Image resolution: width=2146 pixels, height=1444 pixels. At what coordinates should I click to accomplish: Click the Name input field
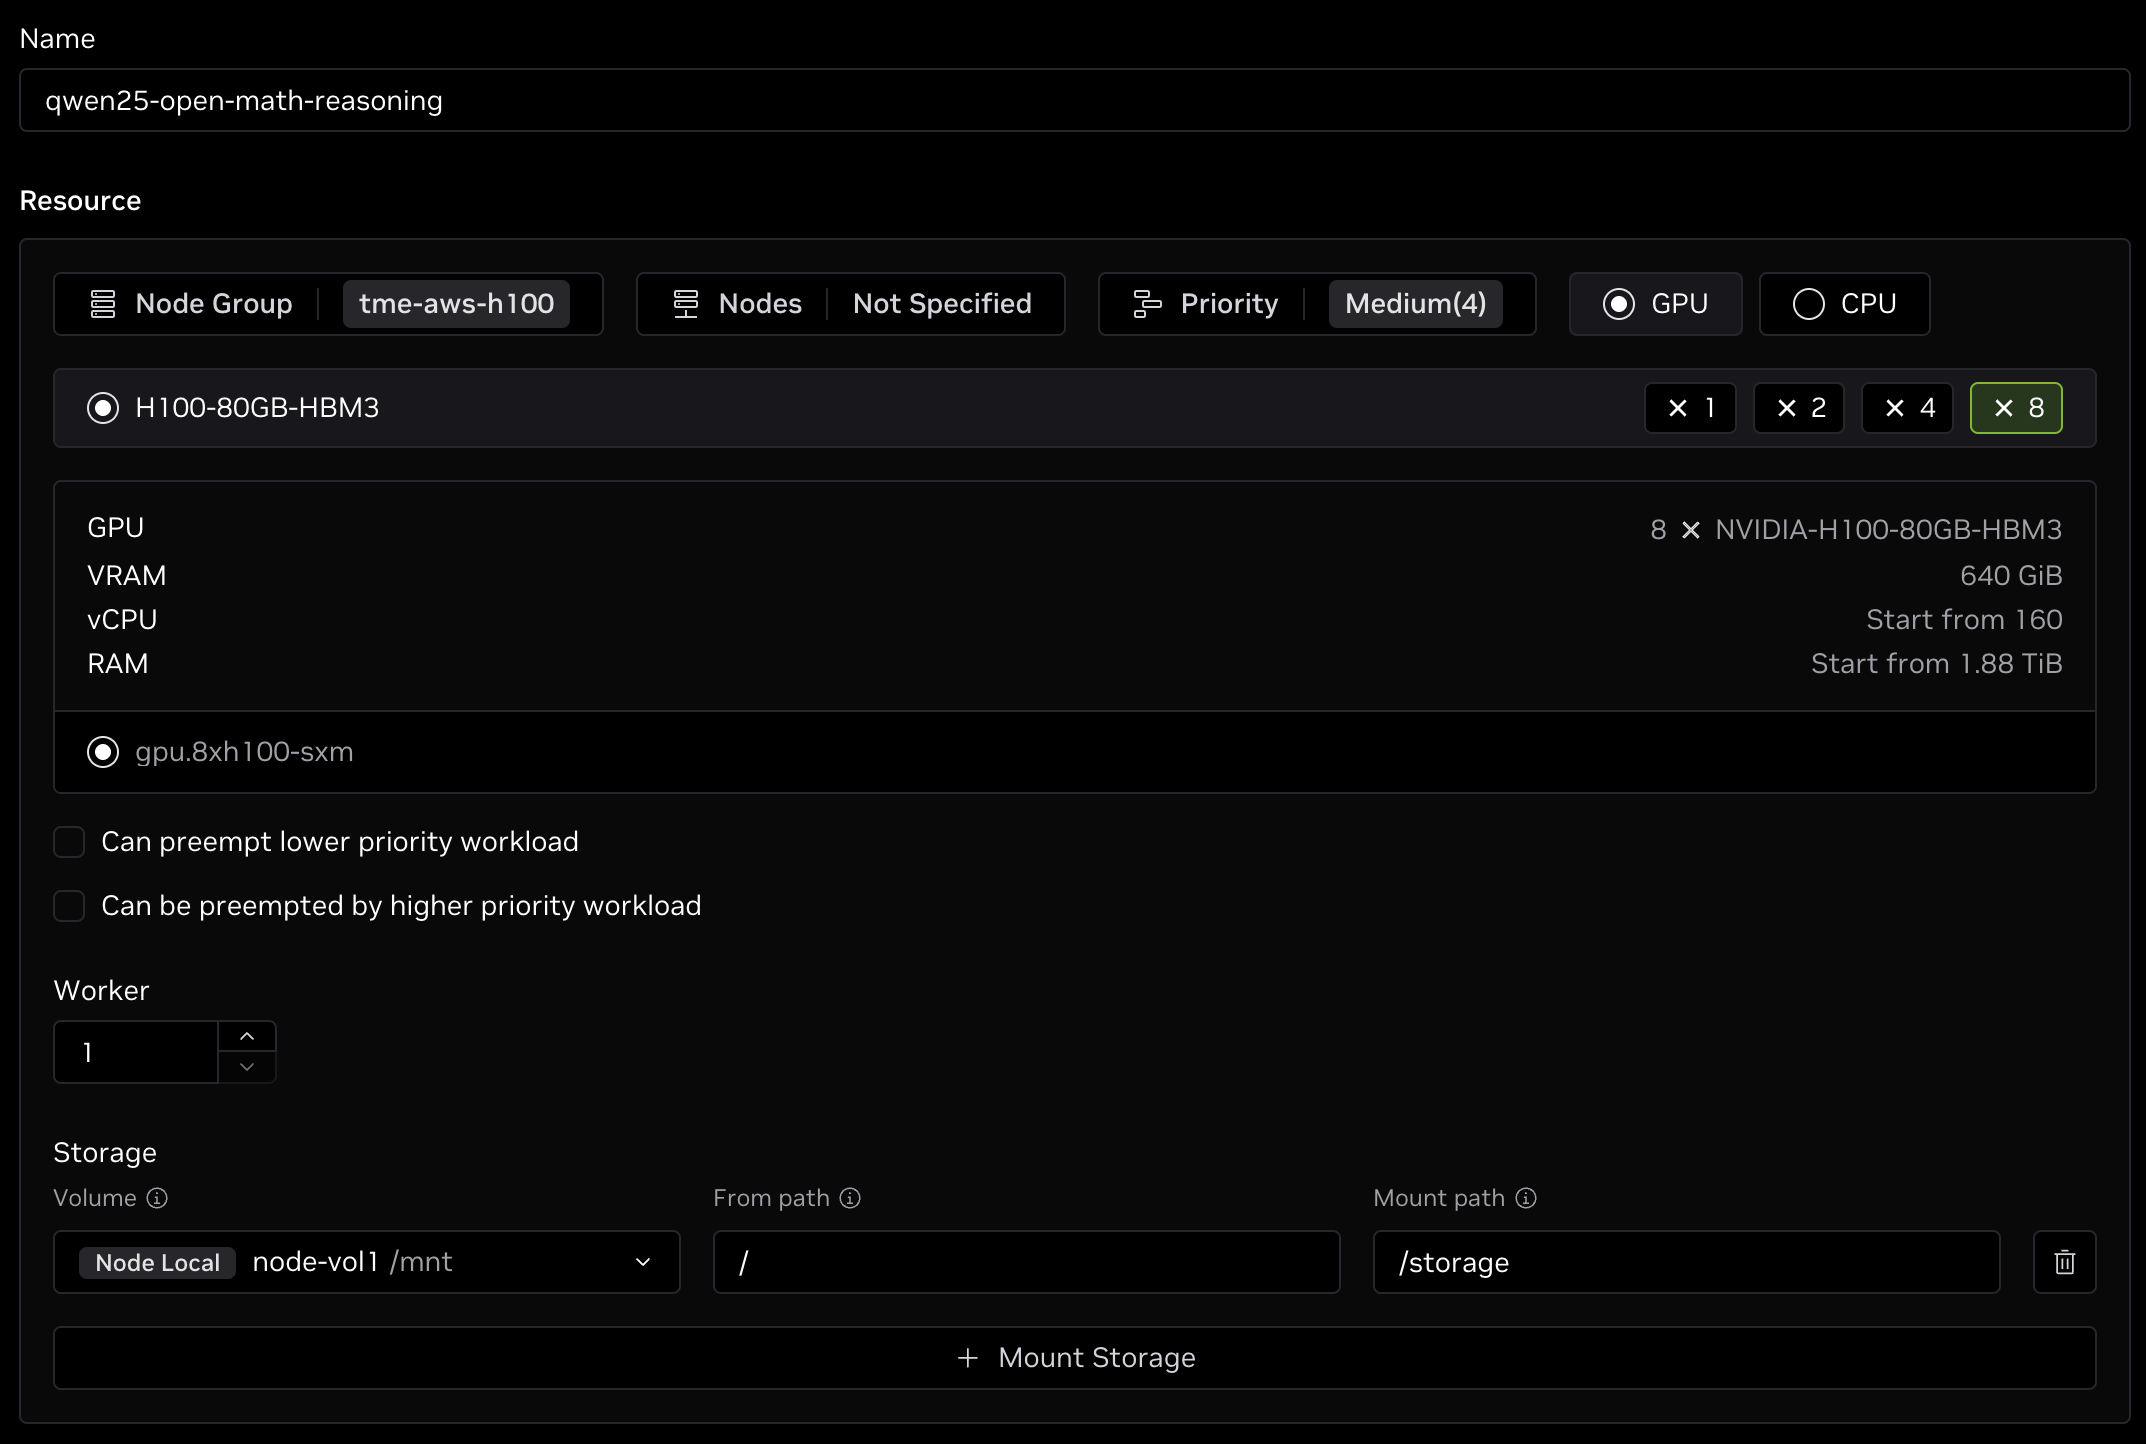point(1074,100)
